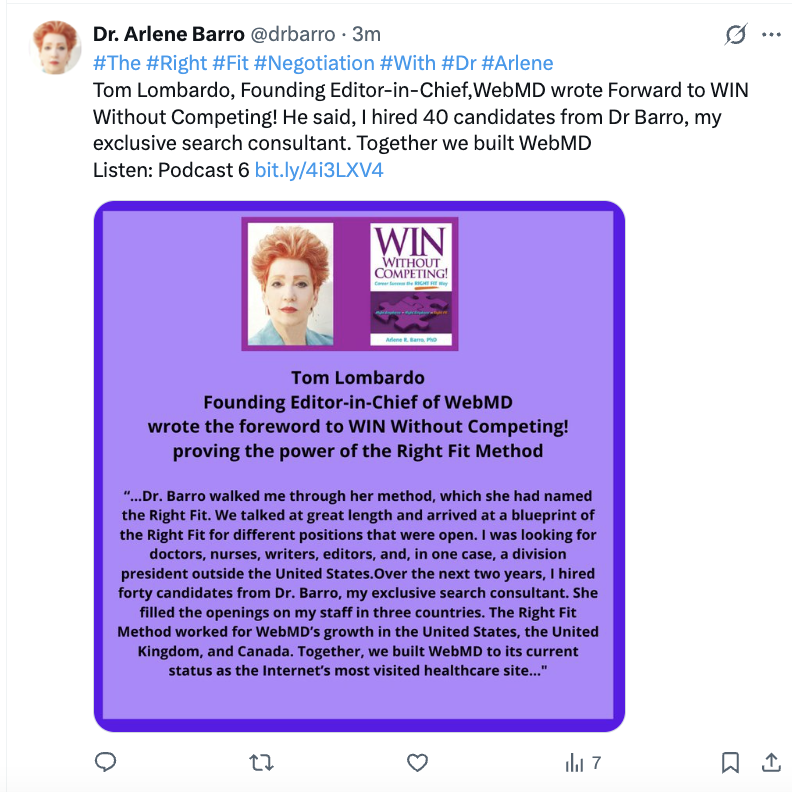Screen dimensions: 792x792
Task: Click the #With hashtag
Action: pos(408,63)
